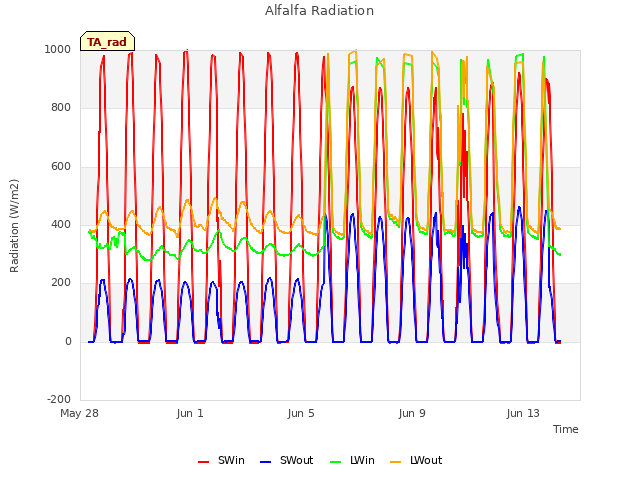Click the Jun 1 tick label

[190, 413]
